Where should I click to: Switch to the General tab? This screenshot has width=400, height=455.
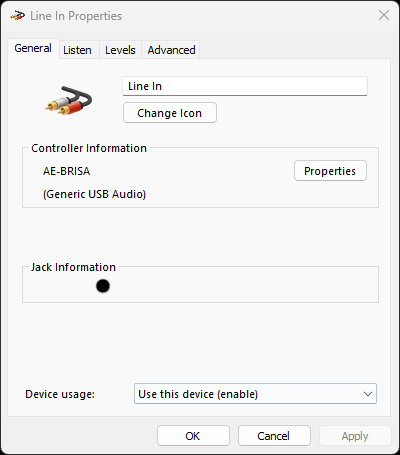point(33,48)
